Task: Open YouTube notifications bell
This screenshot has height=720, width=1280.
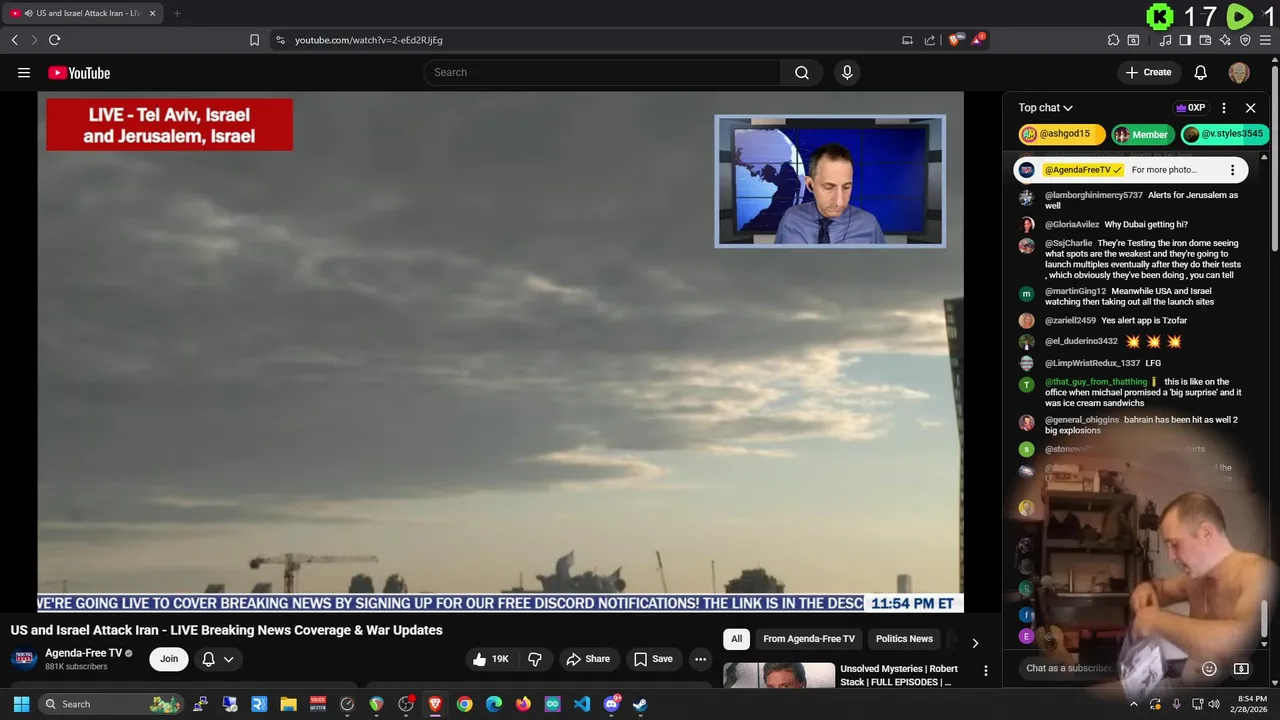Action: tap(1201, 72)
